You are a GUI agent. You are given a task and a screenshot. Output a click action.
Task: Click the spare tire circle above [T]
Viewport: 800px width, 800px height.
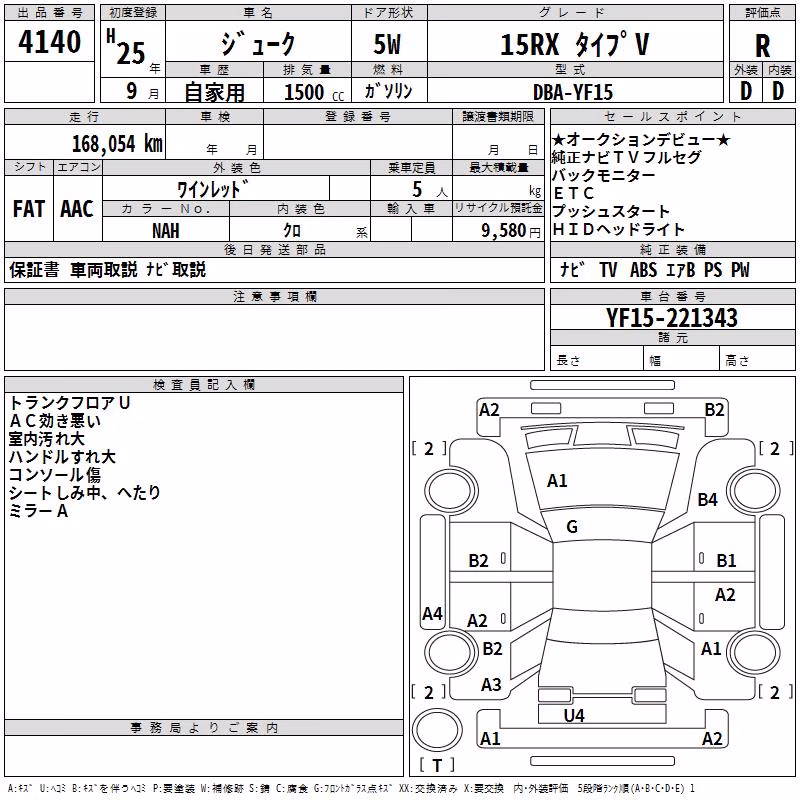tap(437, 730)
